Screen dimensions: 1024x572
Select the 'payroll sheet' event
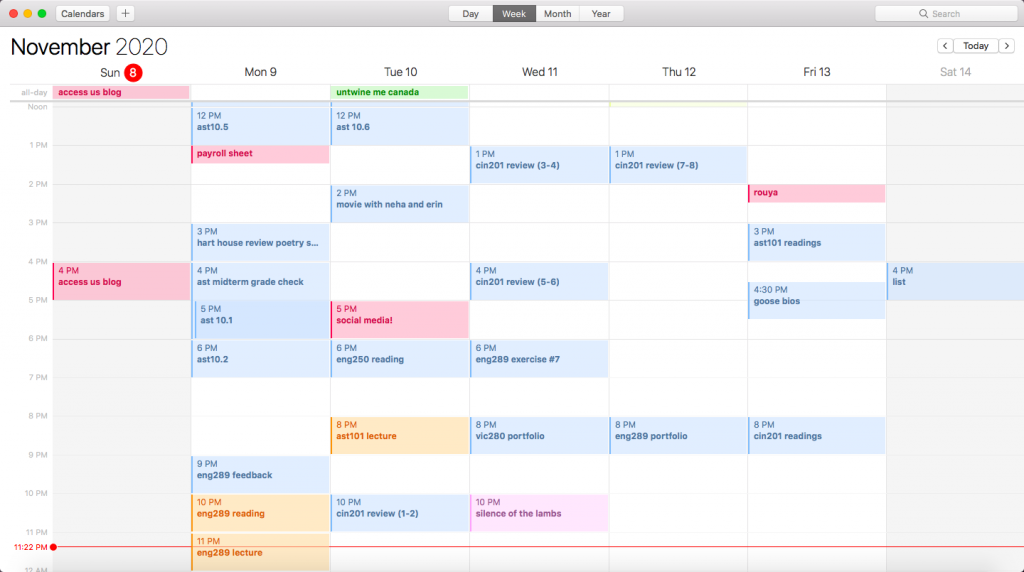click(x=260, y=154)
